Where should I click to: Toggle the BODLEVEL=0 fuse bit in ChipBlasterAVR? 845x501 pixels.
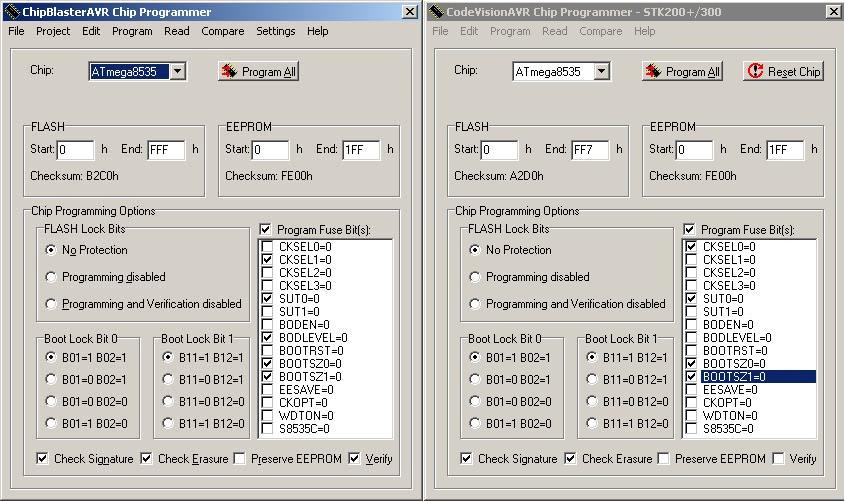tap(267, 338)
